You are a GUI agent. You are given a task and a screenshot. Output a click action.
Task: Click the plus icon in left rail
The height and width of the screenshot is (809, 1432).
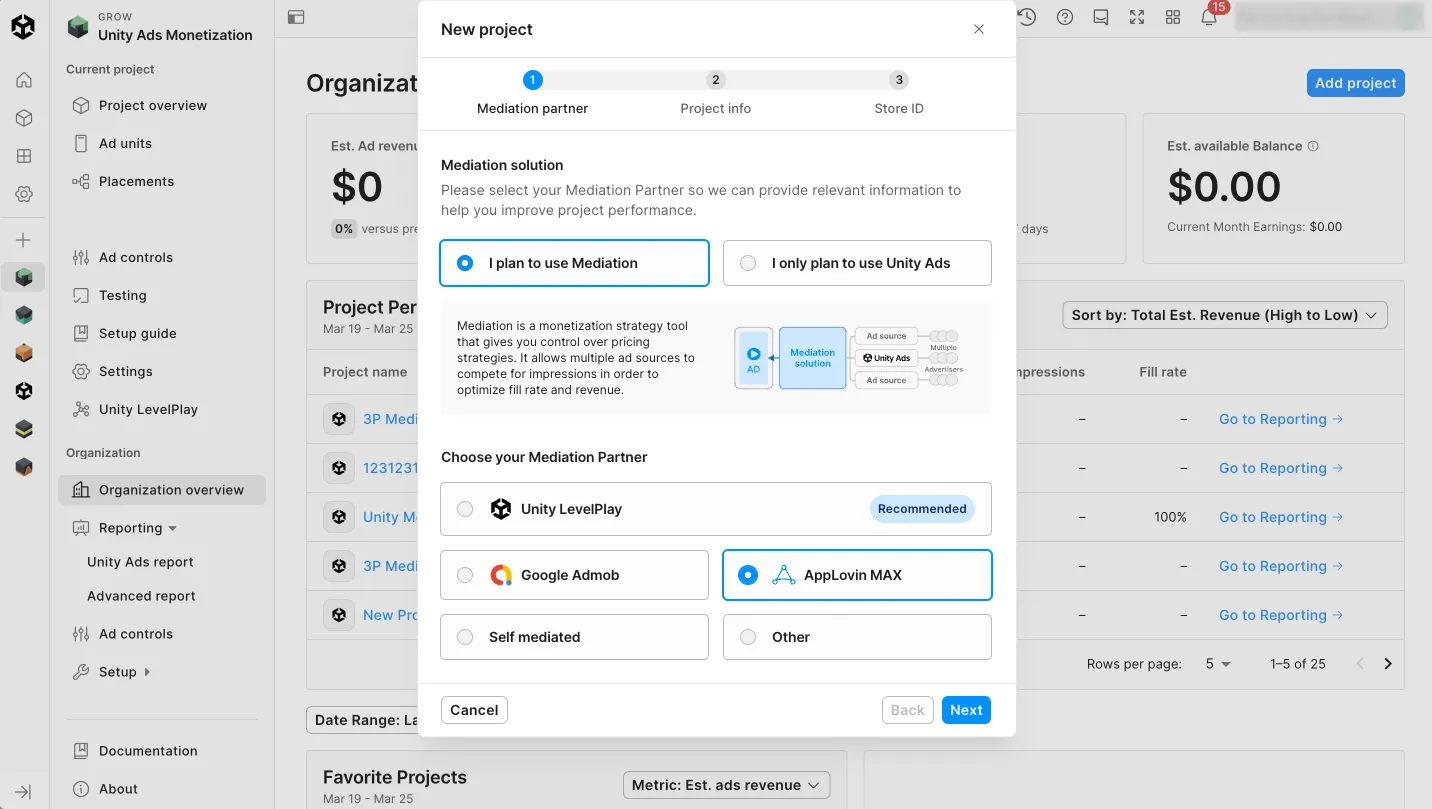24,240
